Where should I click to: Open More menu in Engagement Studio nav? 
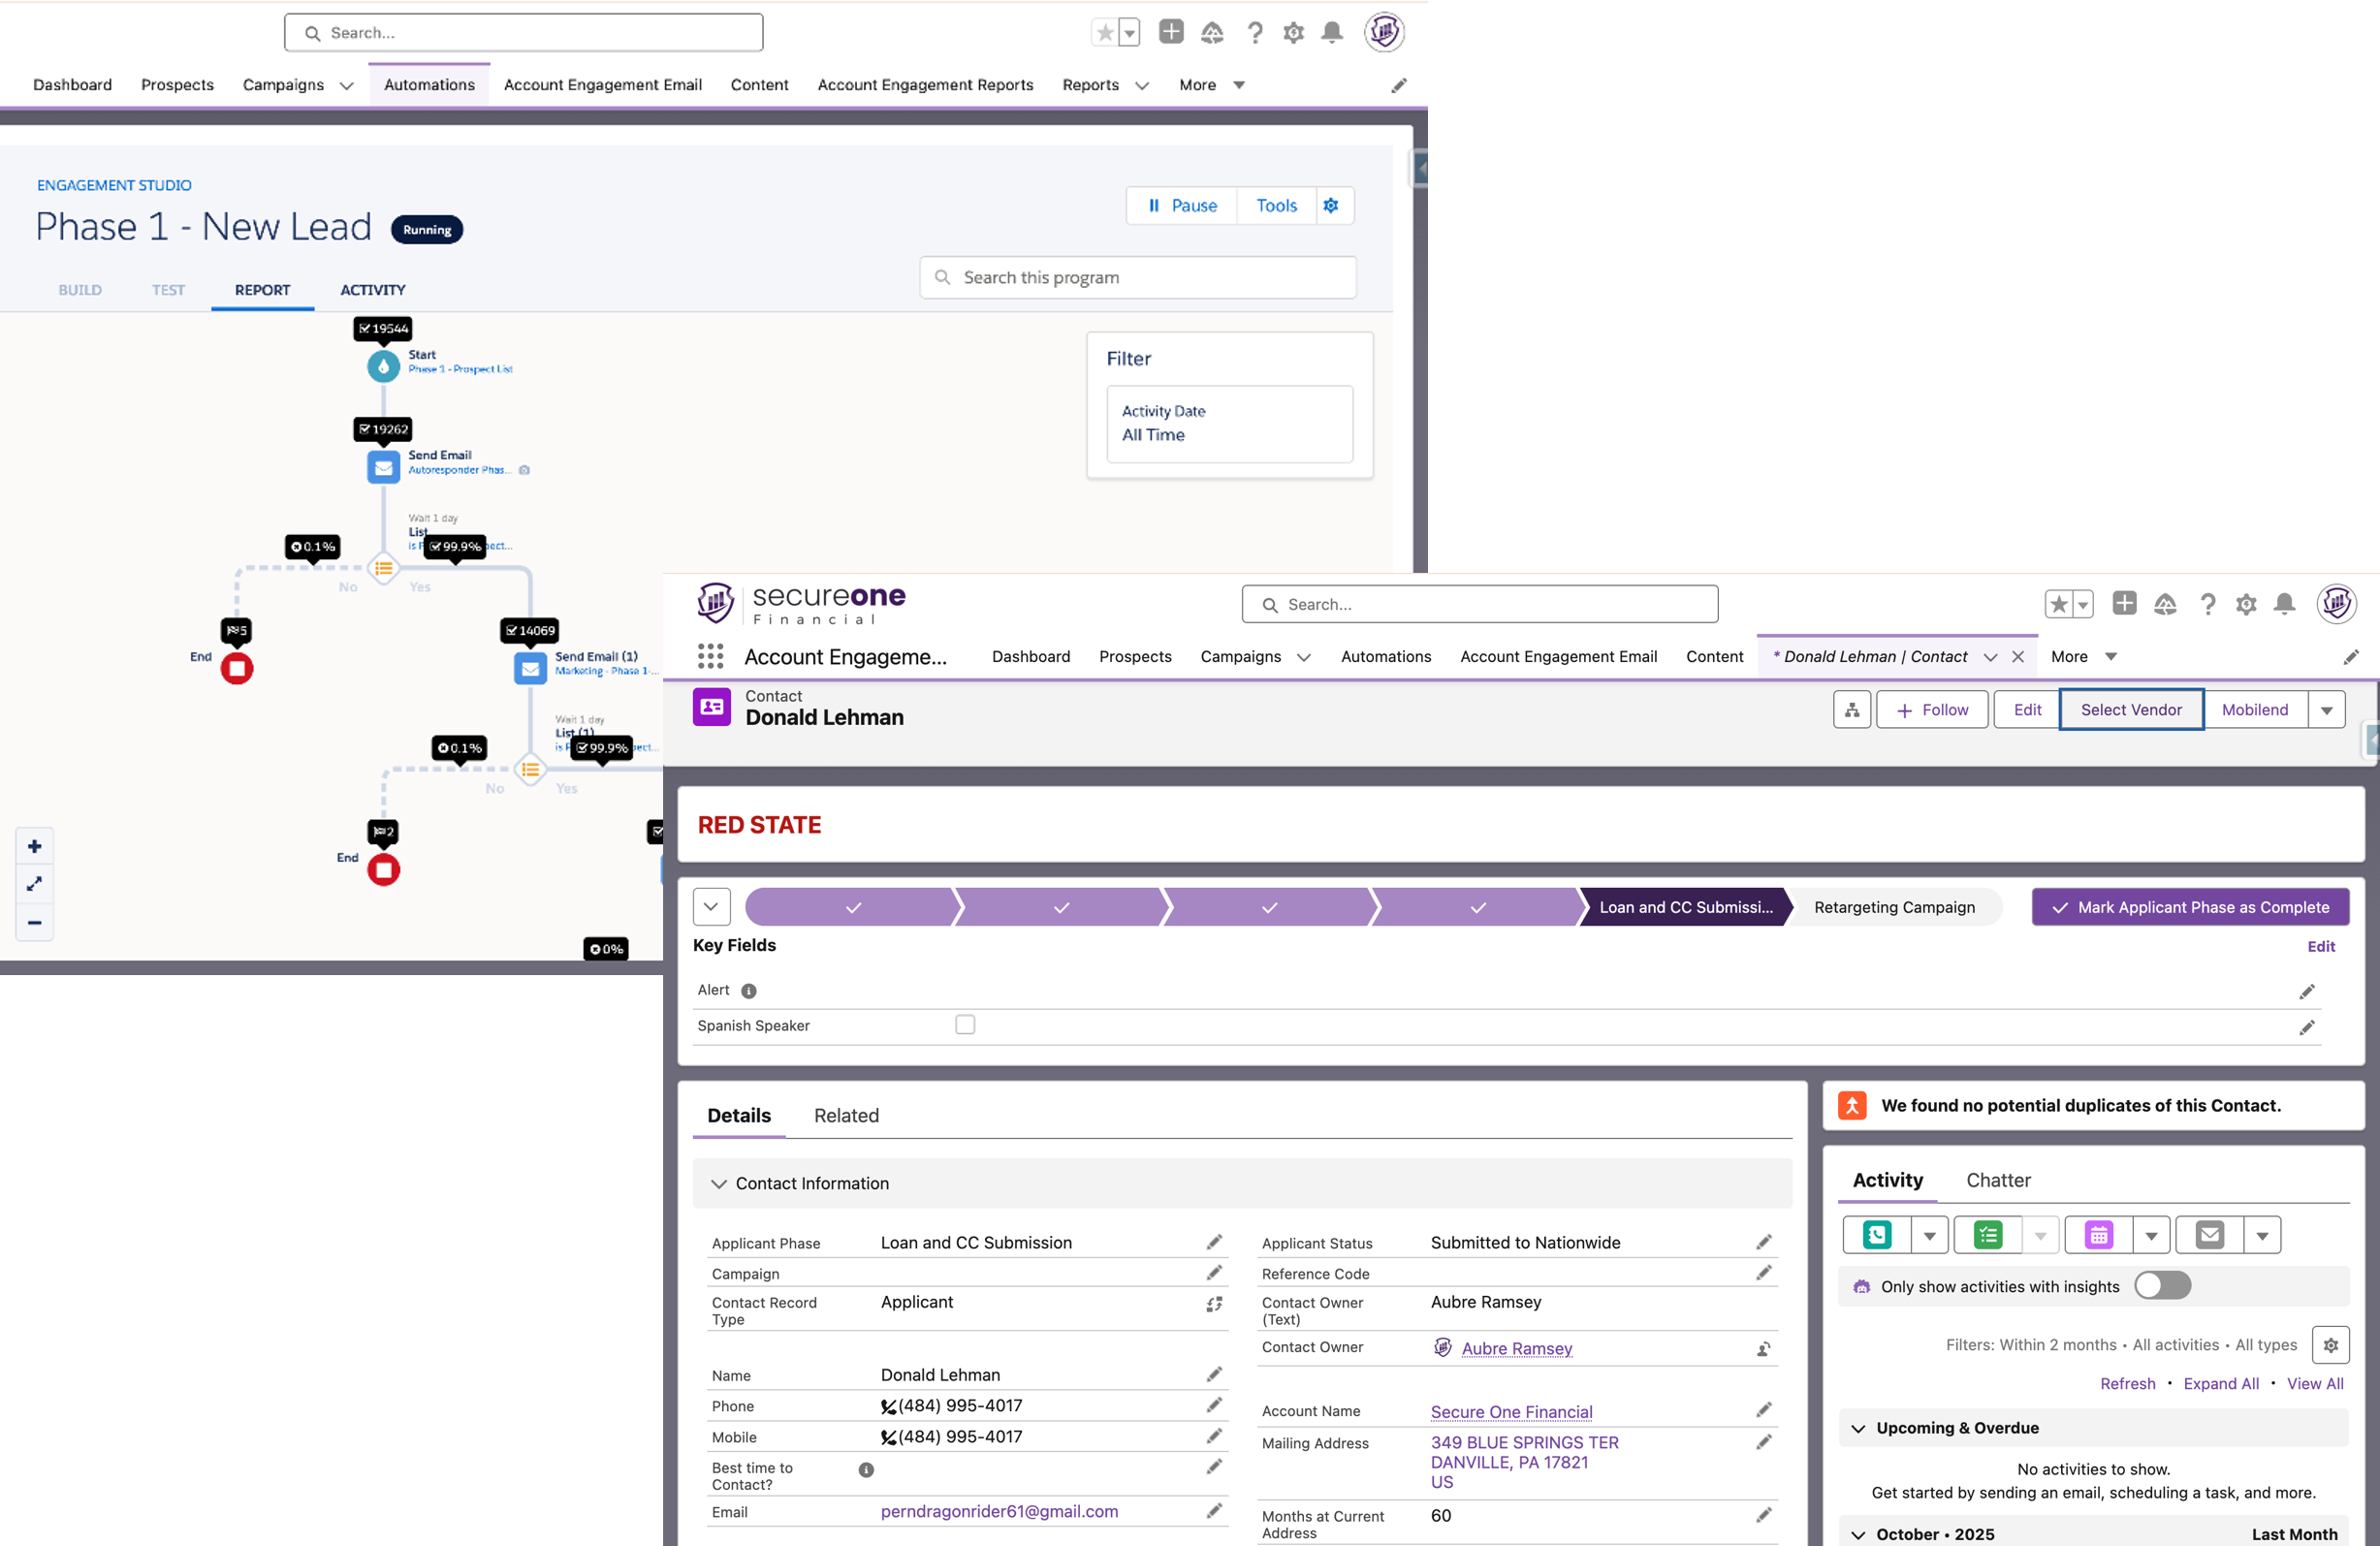[x=1212, y=85]
